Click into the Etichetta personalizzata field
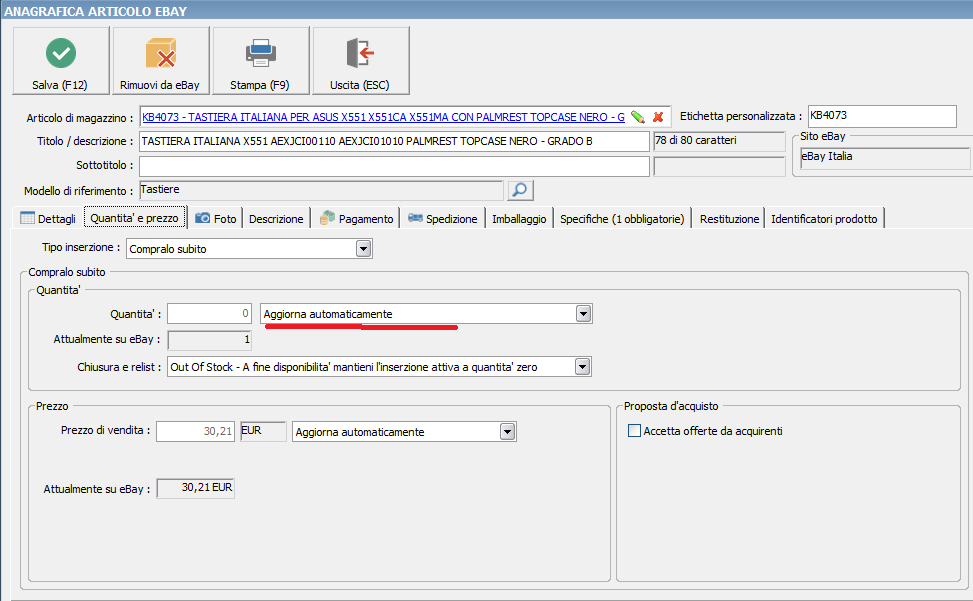This screenshot has width=973, height=601. (x=882, y=116)
